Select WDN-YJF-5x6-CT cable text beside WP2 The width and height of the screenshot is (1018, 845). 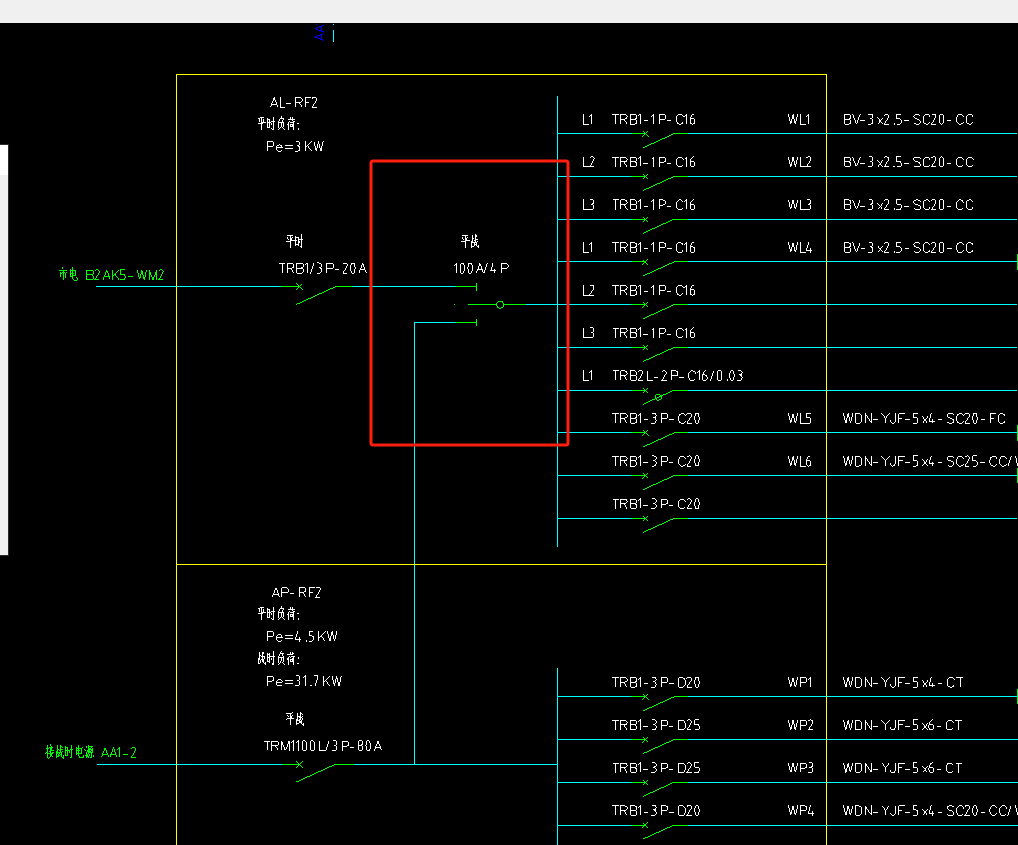(x=902, y=726)
